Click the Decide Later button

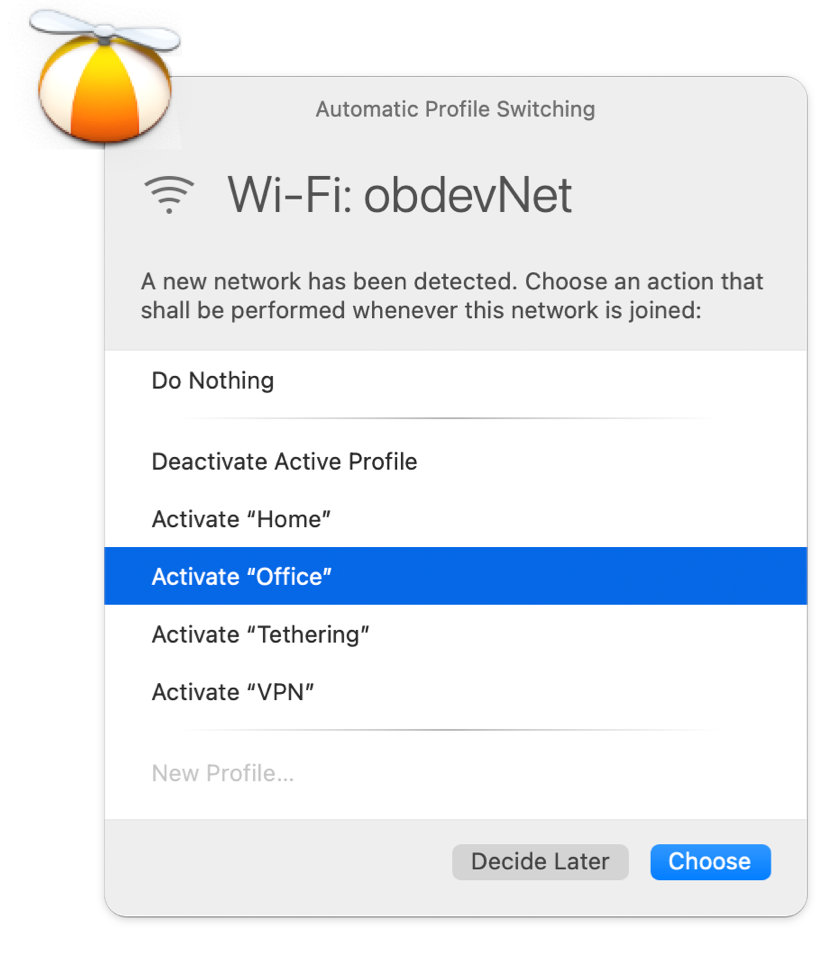[540, 861]
